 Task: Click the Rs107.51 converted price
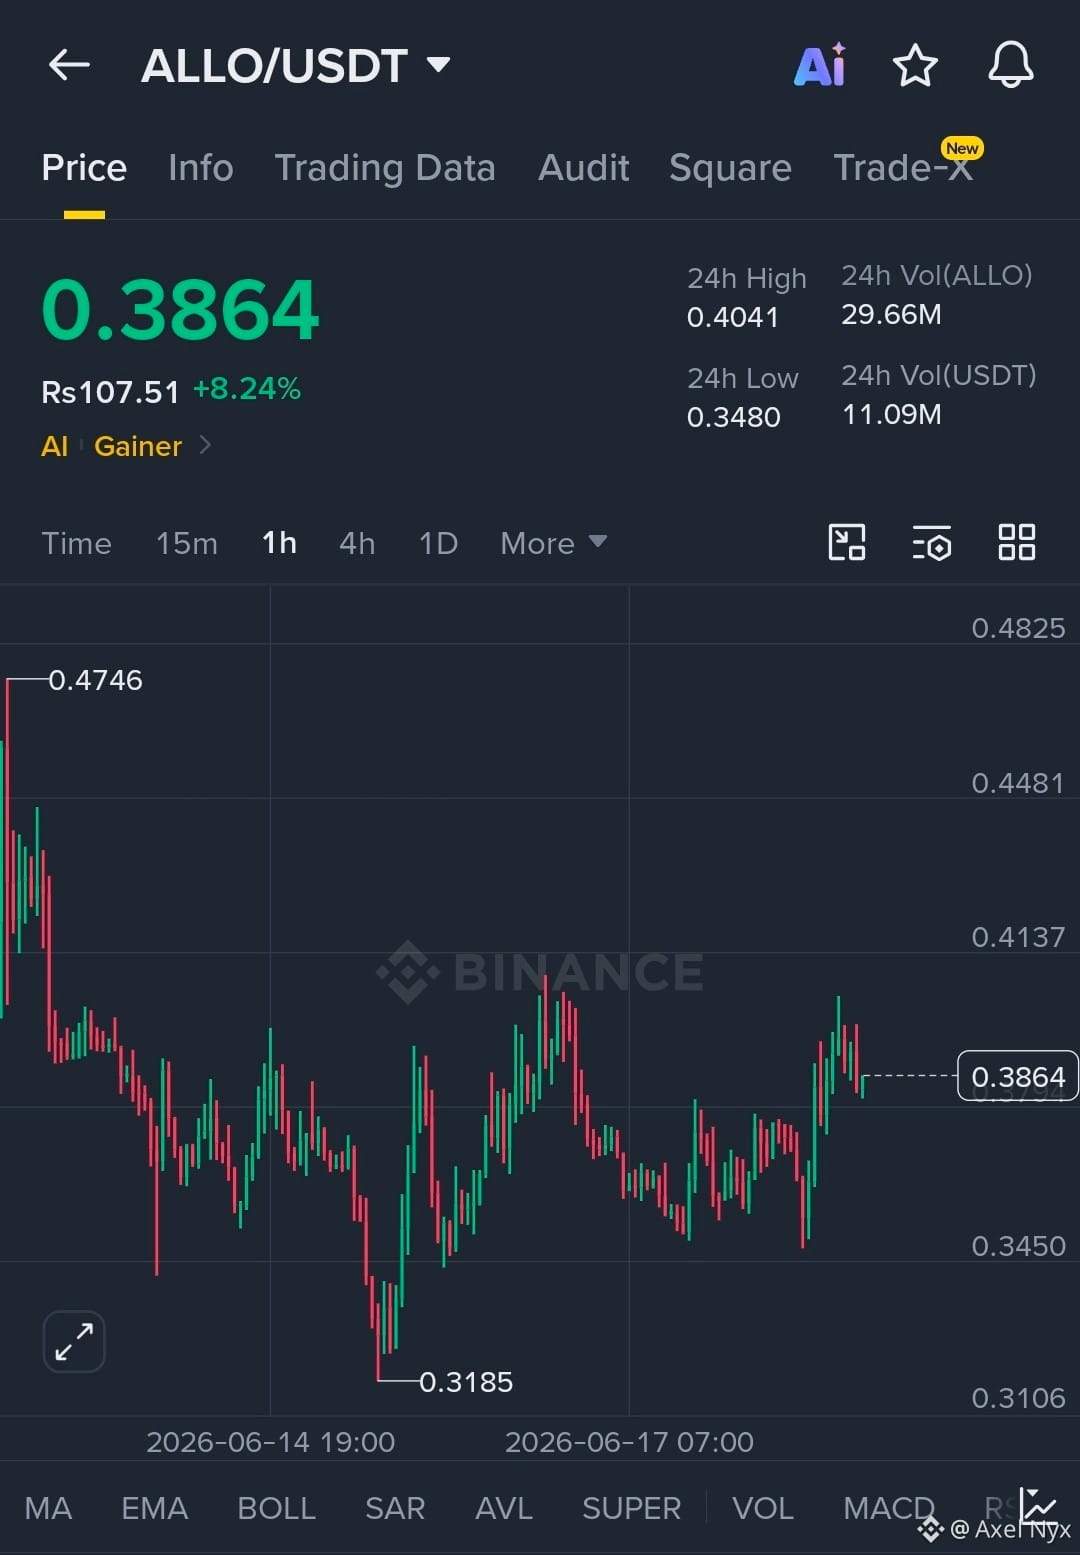click(x=110, y=392)
